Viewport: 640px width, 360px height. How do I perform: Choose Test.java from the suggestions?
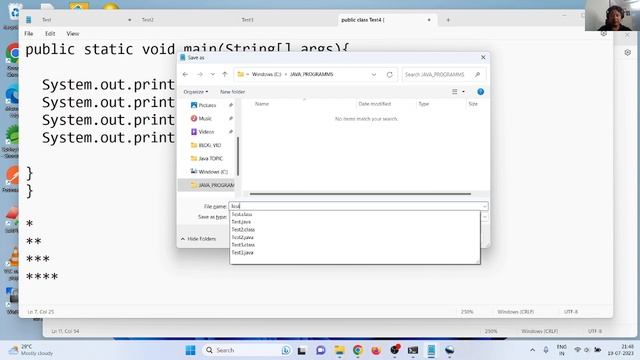pos(241,222)
